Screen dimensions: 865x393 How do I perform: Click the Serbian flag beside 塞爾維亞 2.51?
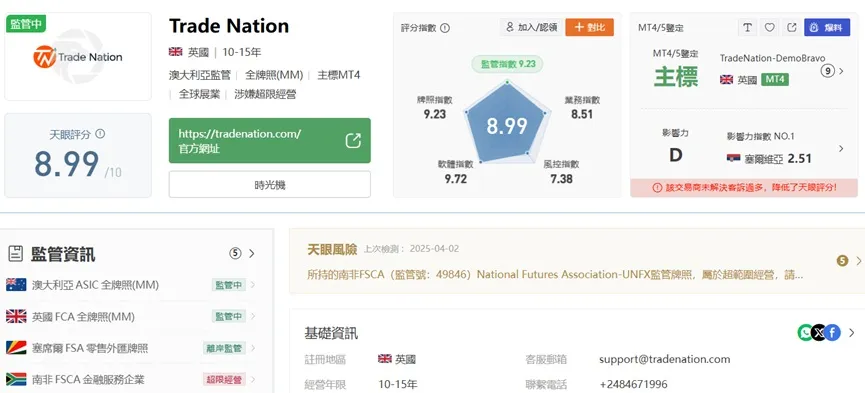coord(733,158)
